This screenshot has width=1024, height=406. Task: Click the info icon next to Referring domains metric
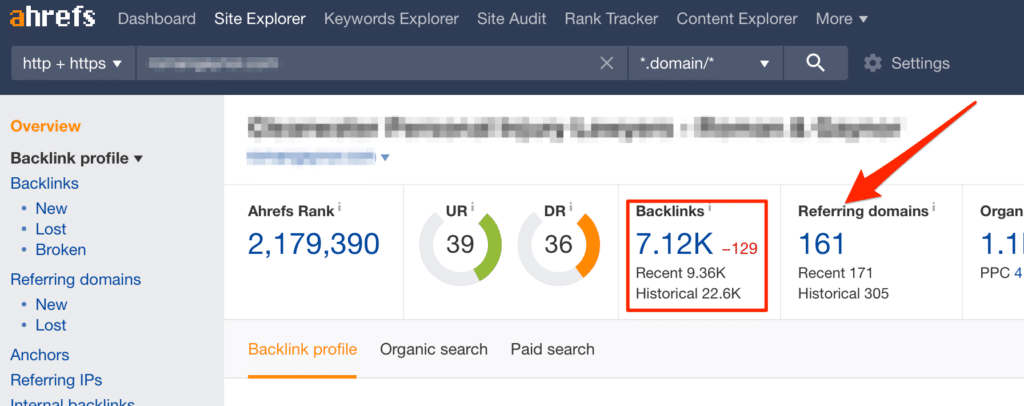[x=934, y=206]
